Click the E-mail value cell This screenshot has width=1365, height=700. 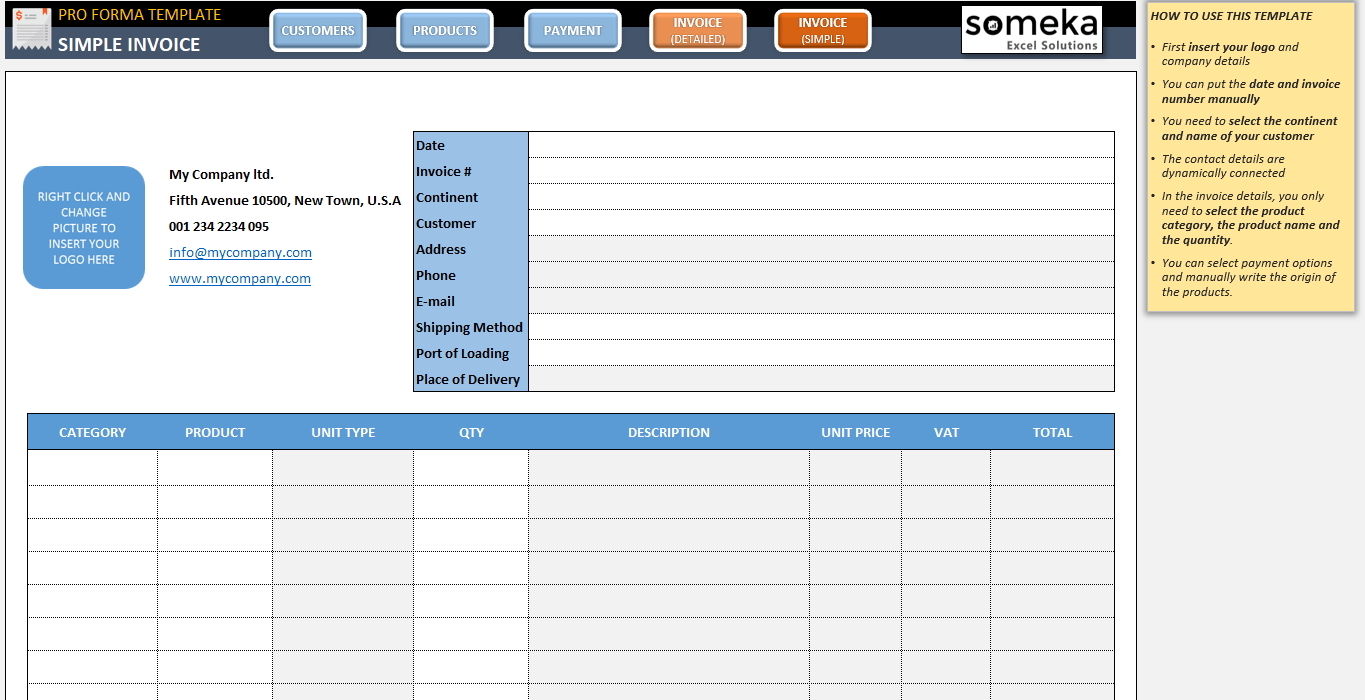coord(821,301)
